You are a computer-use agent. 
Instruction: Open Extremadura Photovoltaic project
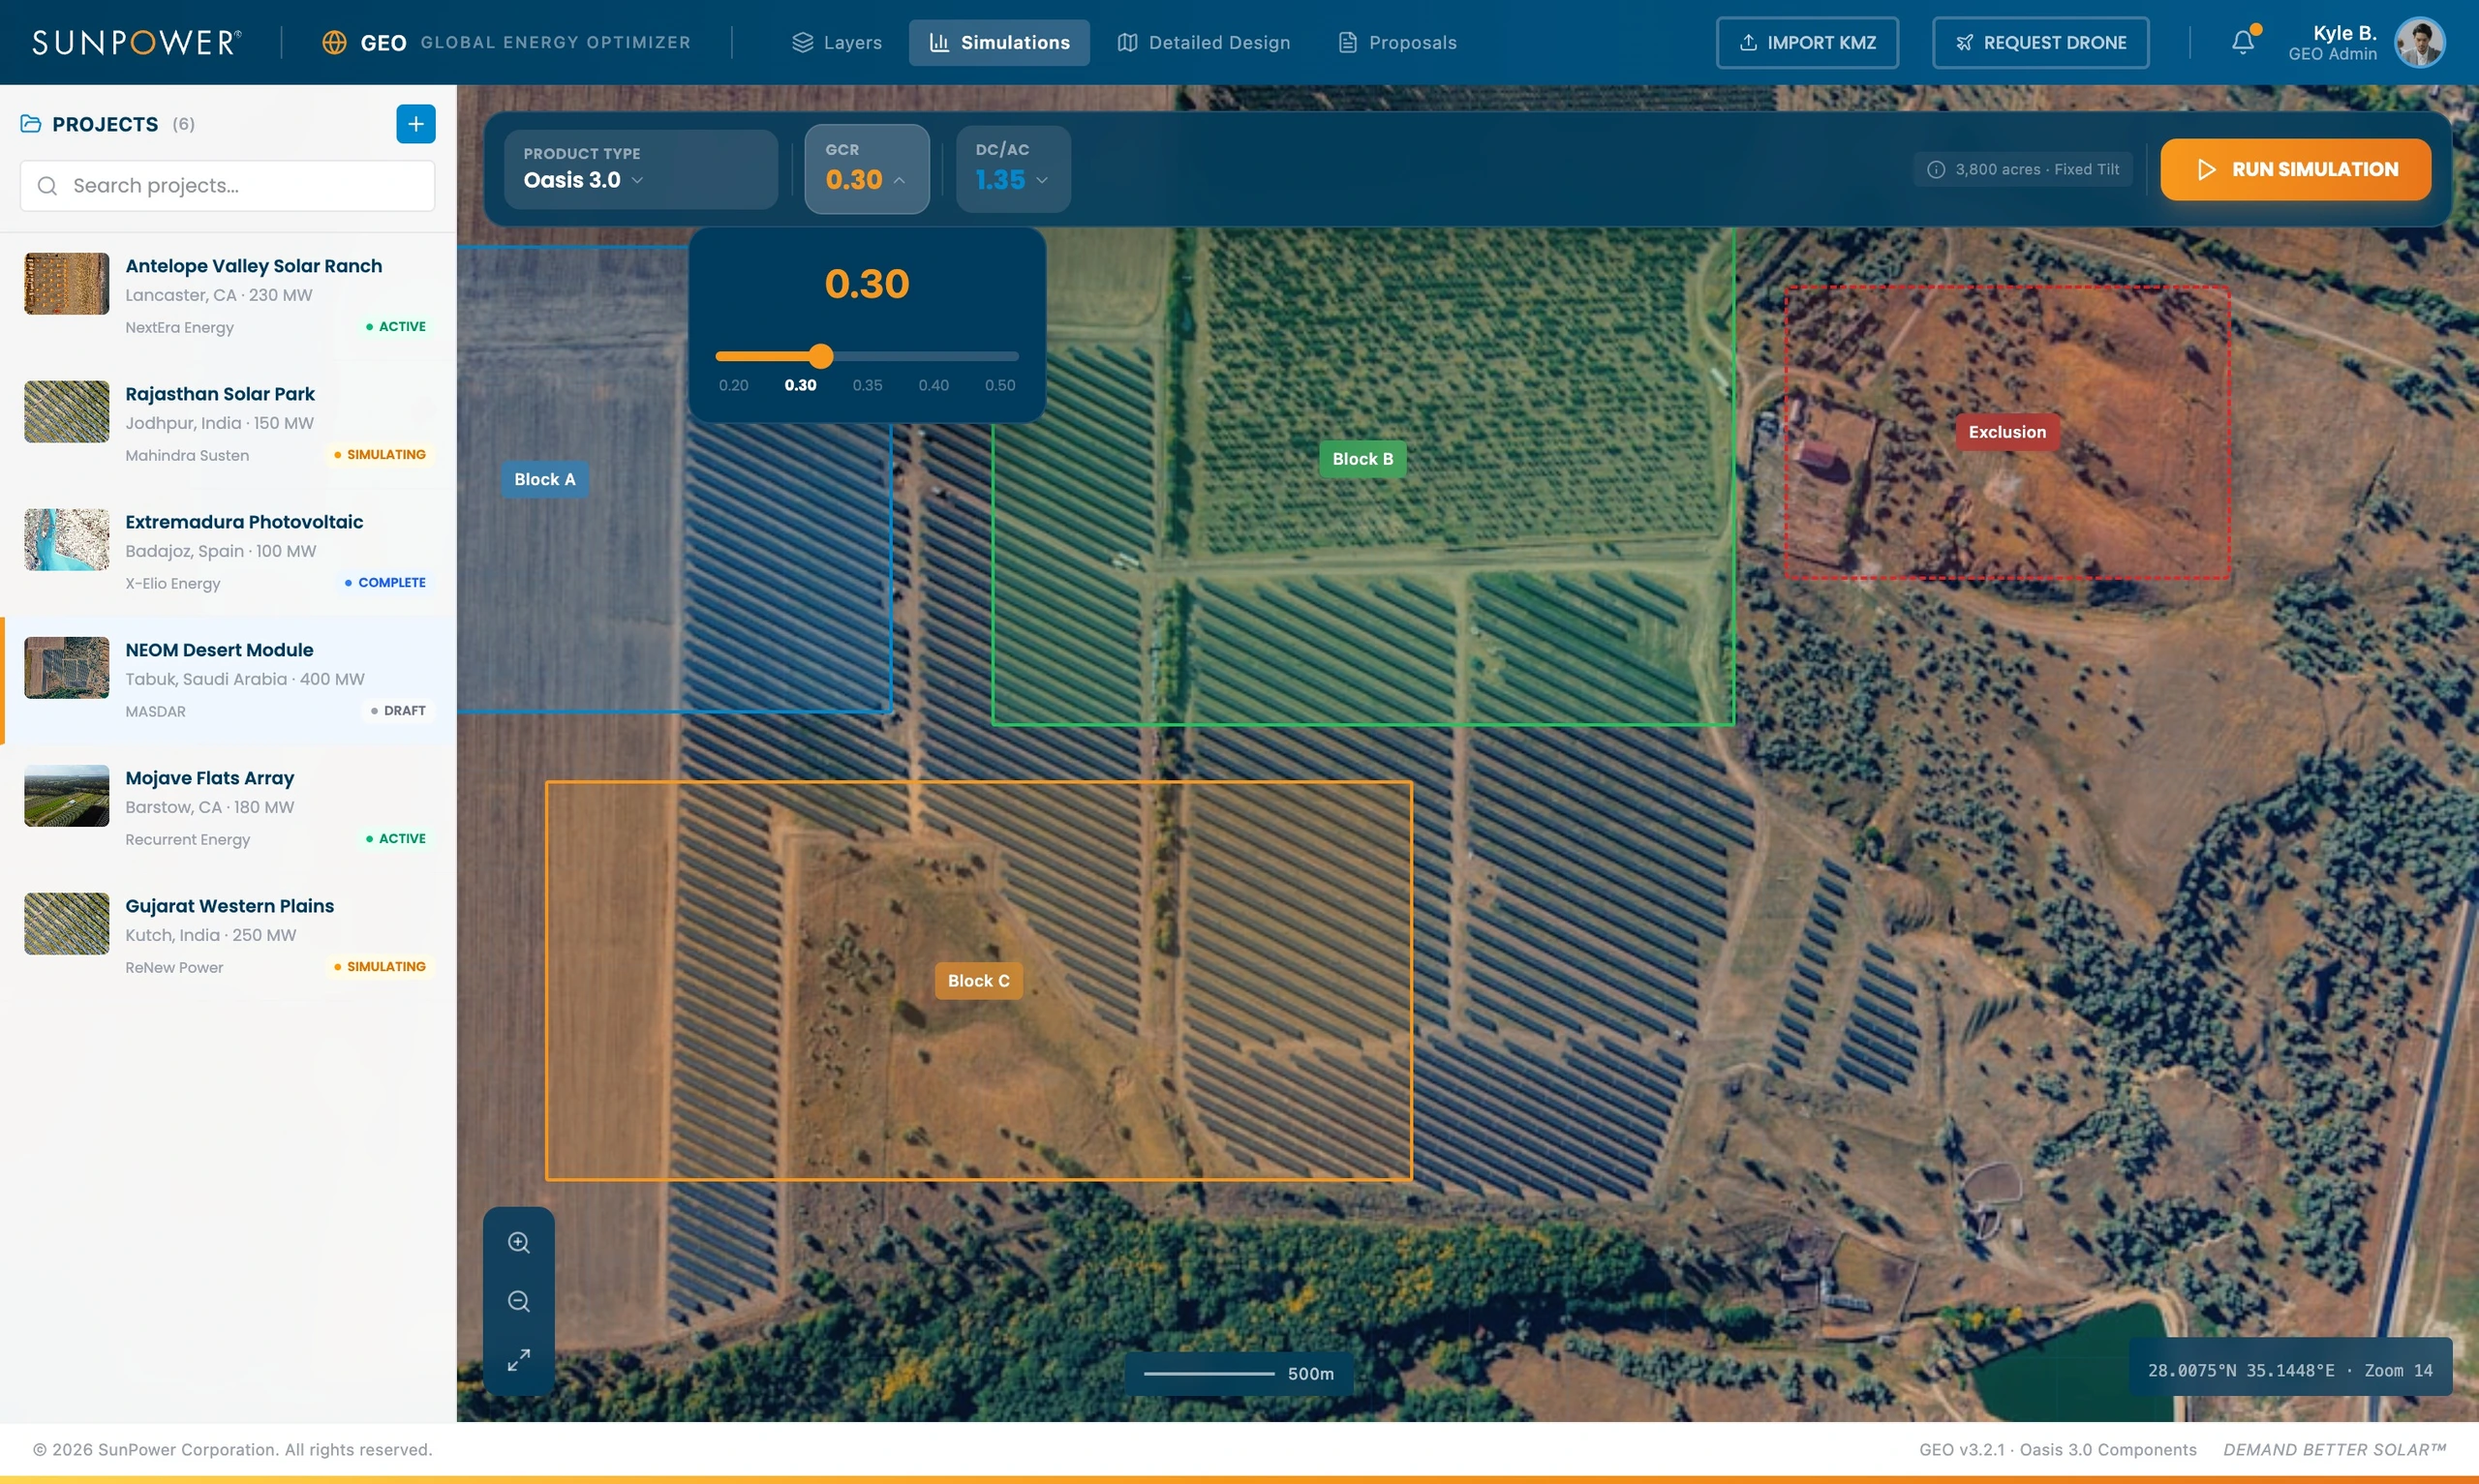click(228, 552)
